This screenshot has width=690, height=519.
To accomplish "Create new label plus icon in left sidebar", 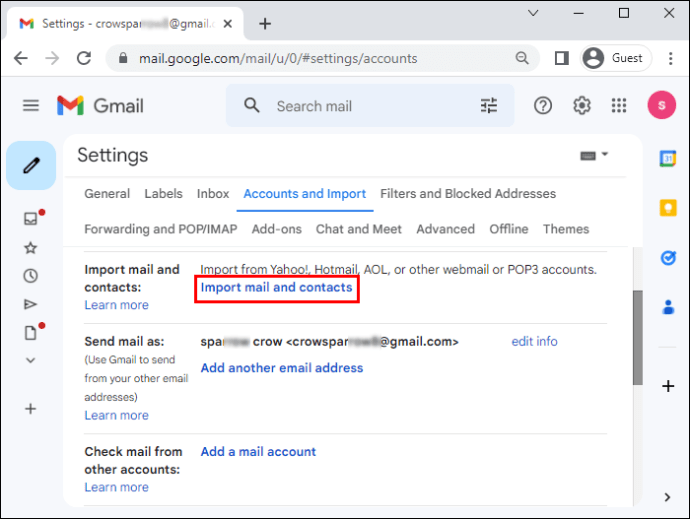I will 30,409.
